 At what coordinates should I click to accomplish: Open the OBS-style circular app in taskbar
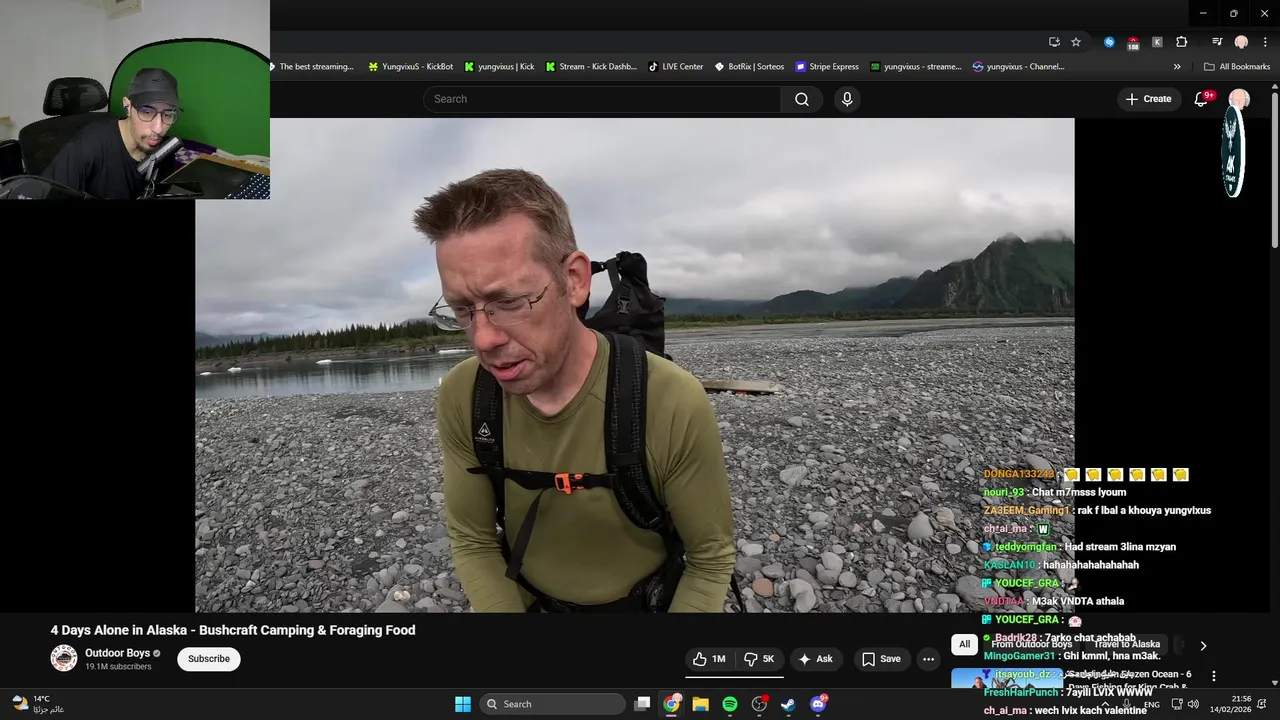(760, 704)
